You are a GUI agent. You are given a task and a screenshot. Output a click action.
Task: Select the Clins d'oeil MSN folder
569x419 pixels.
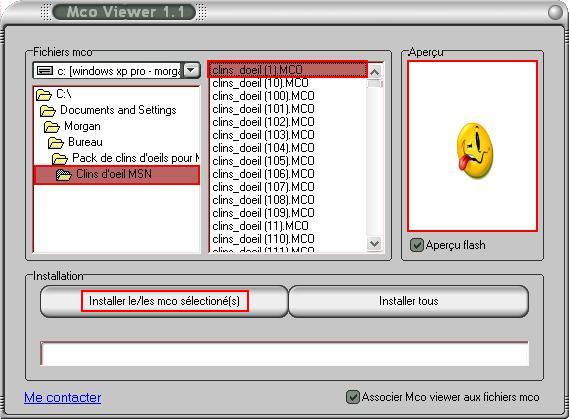116,175
